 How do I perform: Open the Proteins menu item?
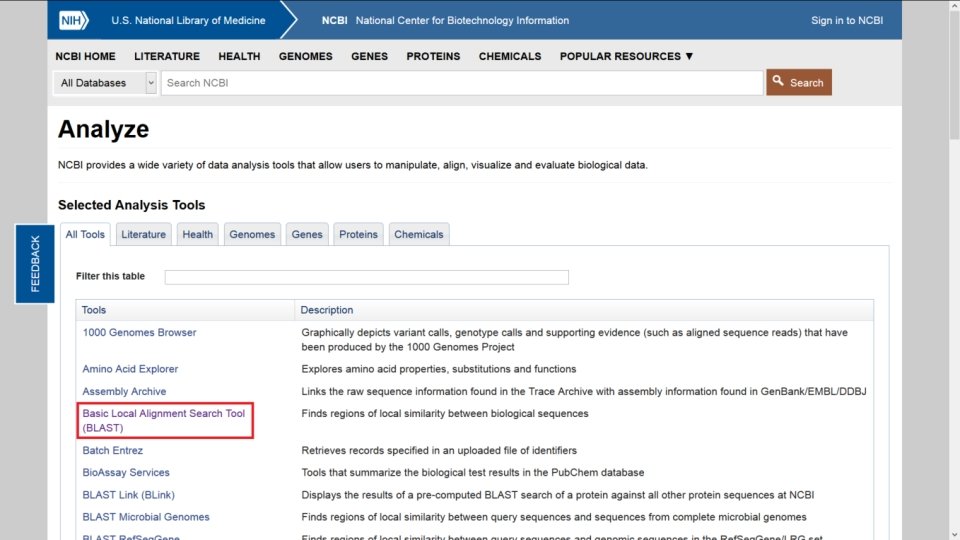[x=433, y=56]
